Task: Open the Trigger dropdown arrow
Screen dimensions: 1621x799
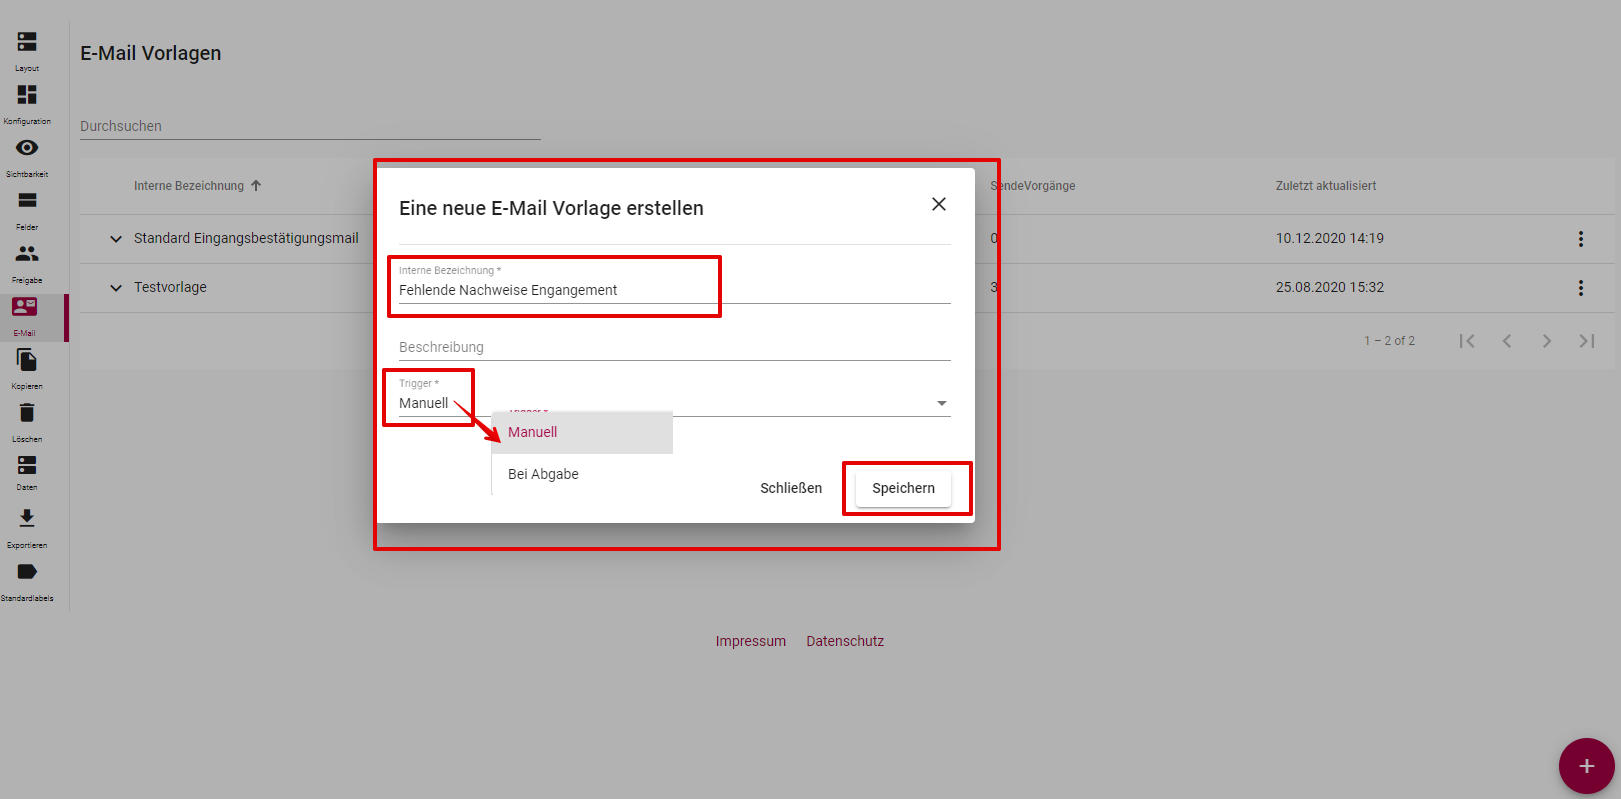Action: (941, 403)
